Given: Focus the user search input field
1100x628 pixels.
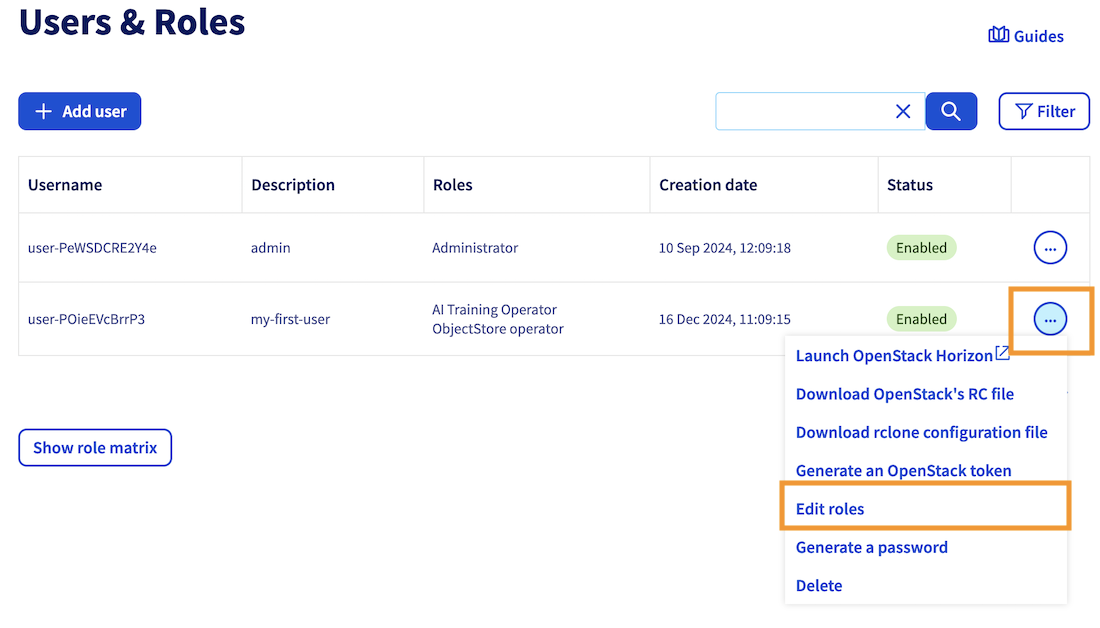Looking at the screenshot, I should 801,111.
